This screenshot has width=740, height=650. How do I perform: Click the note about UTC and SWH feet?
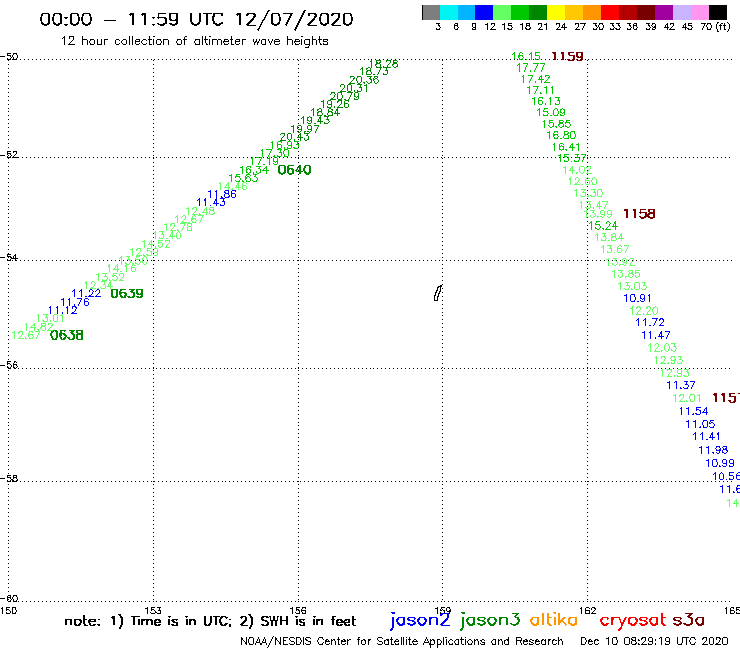[210, 621]
